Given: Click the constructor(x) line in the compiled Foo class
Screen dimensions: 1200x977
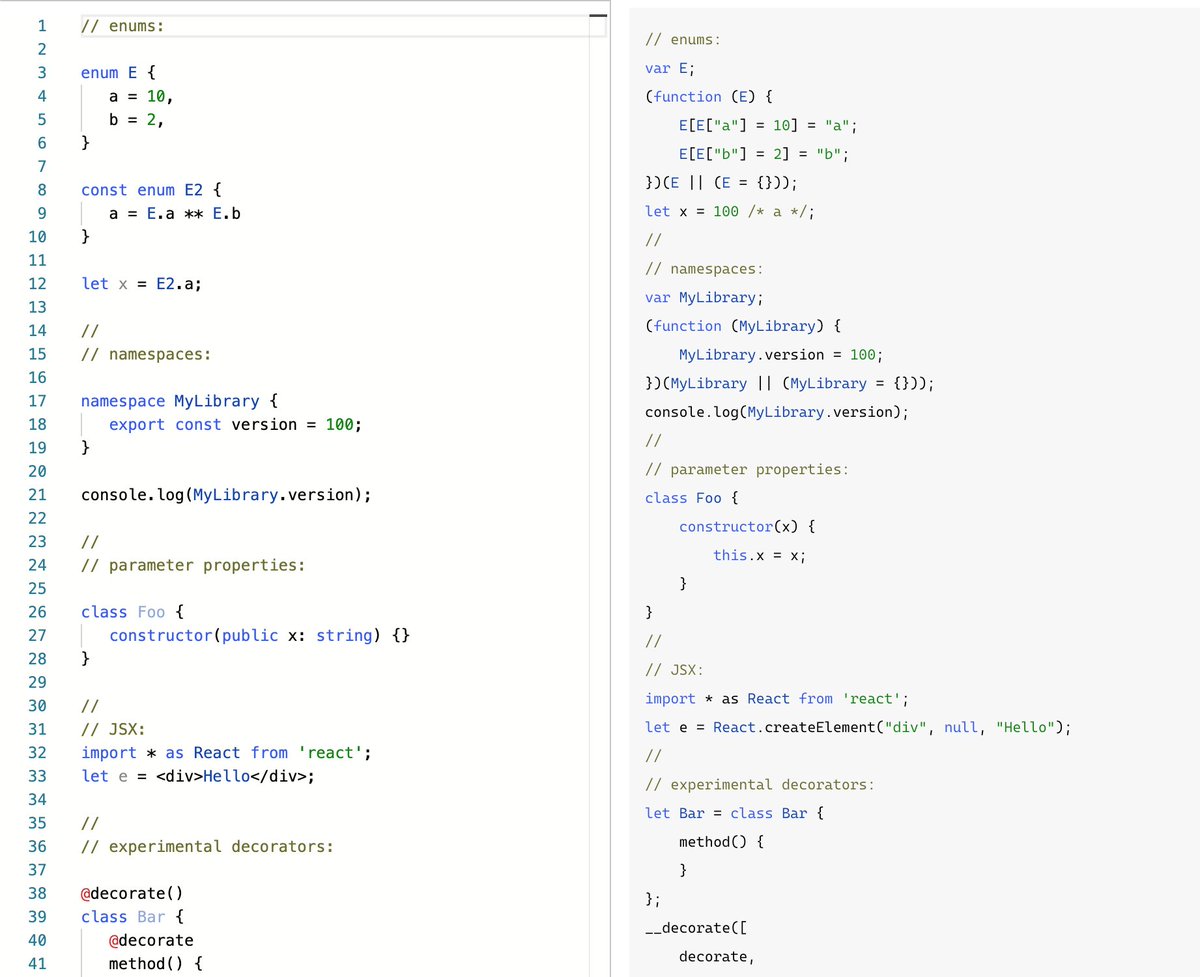Looking at the screenshot, I should tap(736, 526).
